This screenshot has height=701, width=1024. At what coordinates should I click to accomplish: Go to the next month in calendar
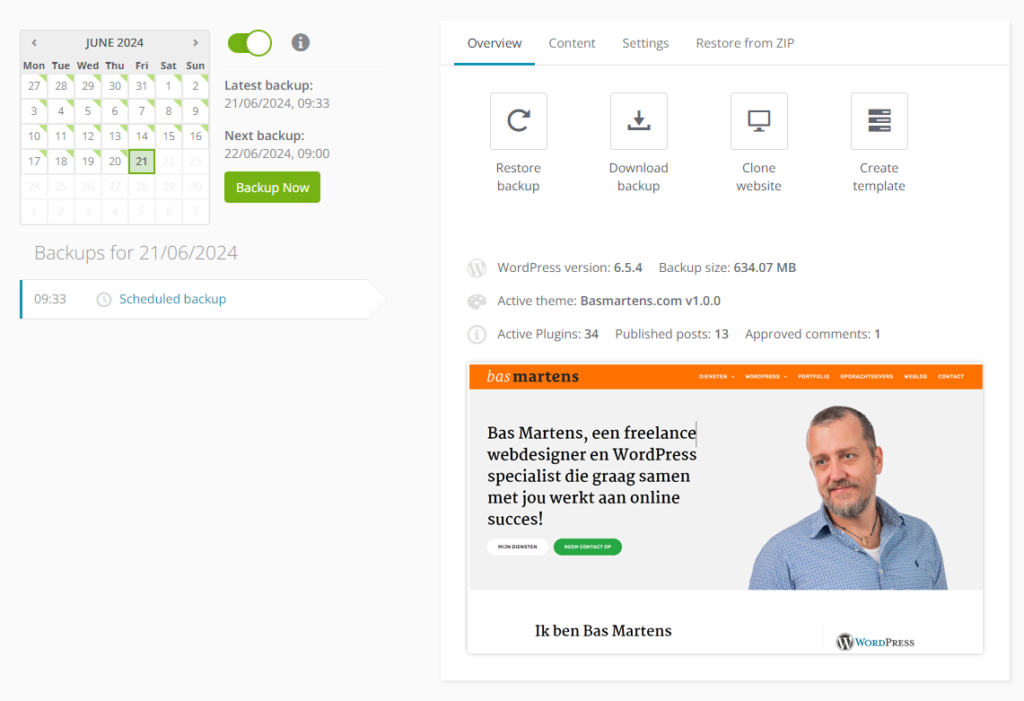195,42
